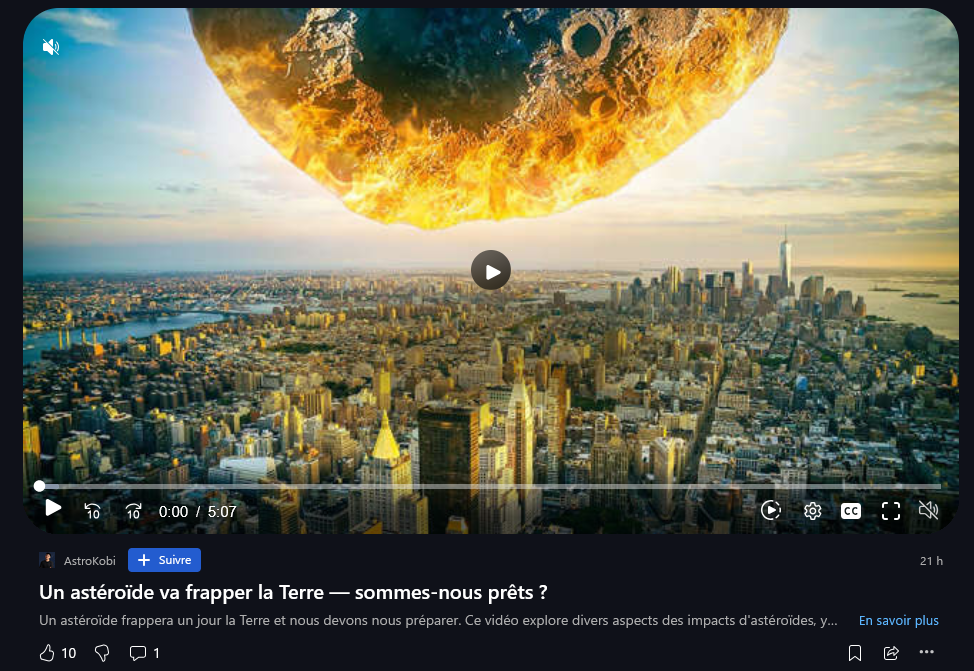Toggle closed captions CC
The width and height of the screenshot is (974, 671).
(851, 511)
